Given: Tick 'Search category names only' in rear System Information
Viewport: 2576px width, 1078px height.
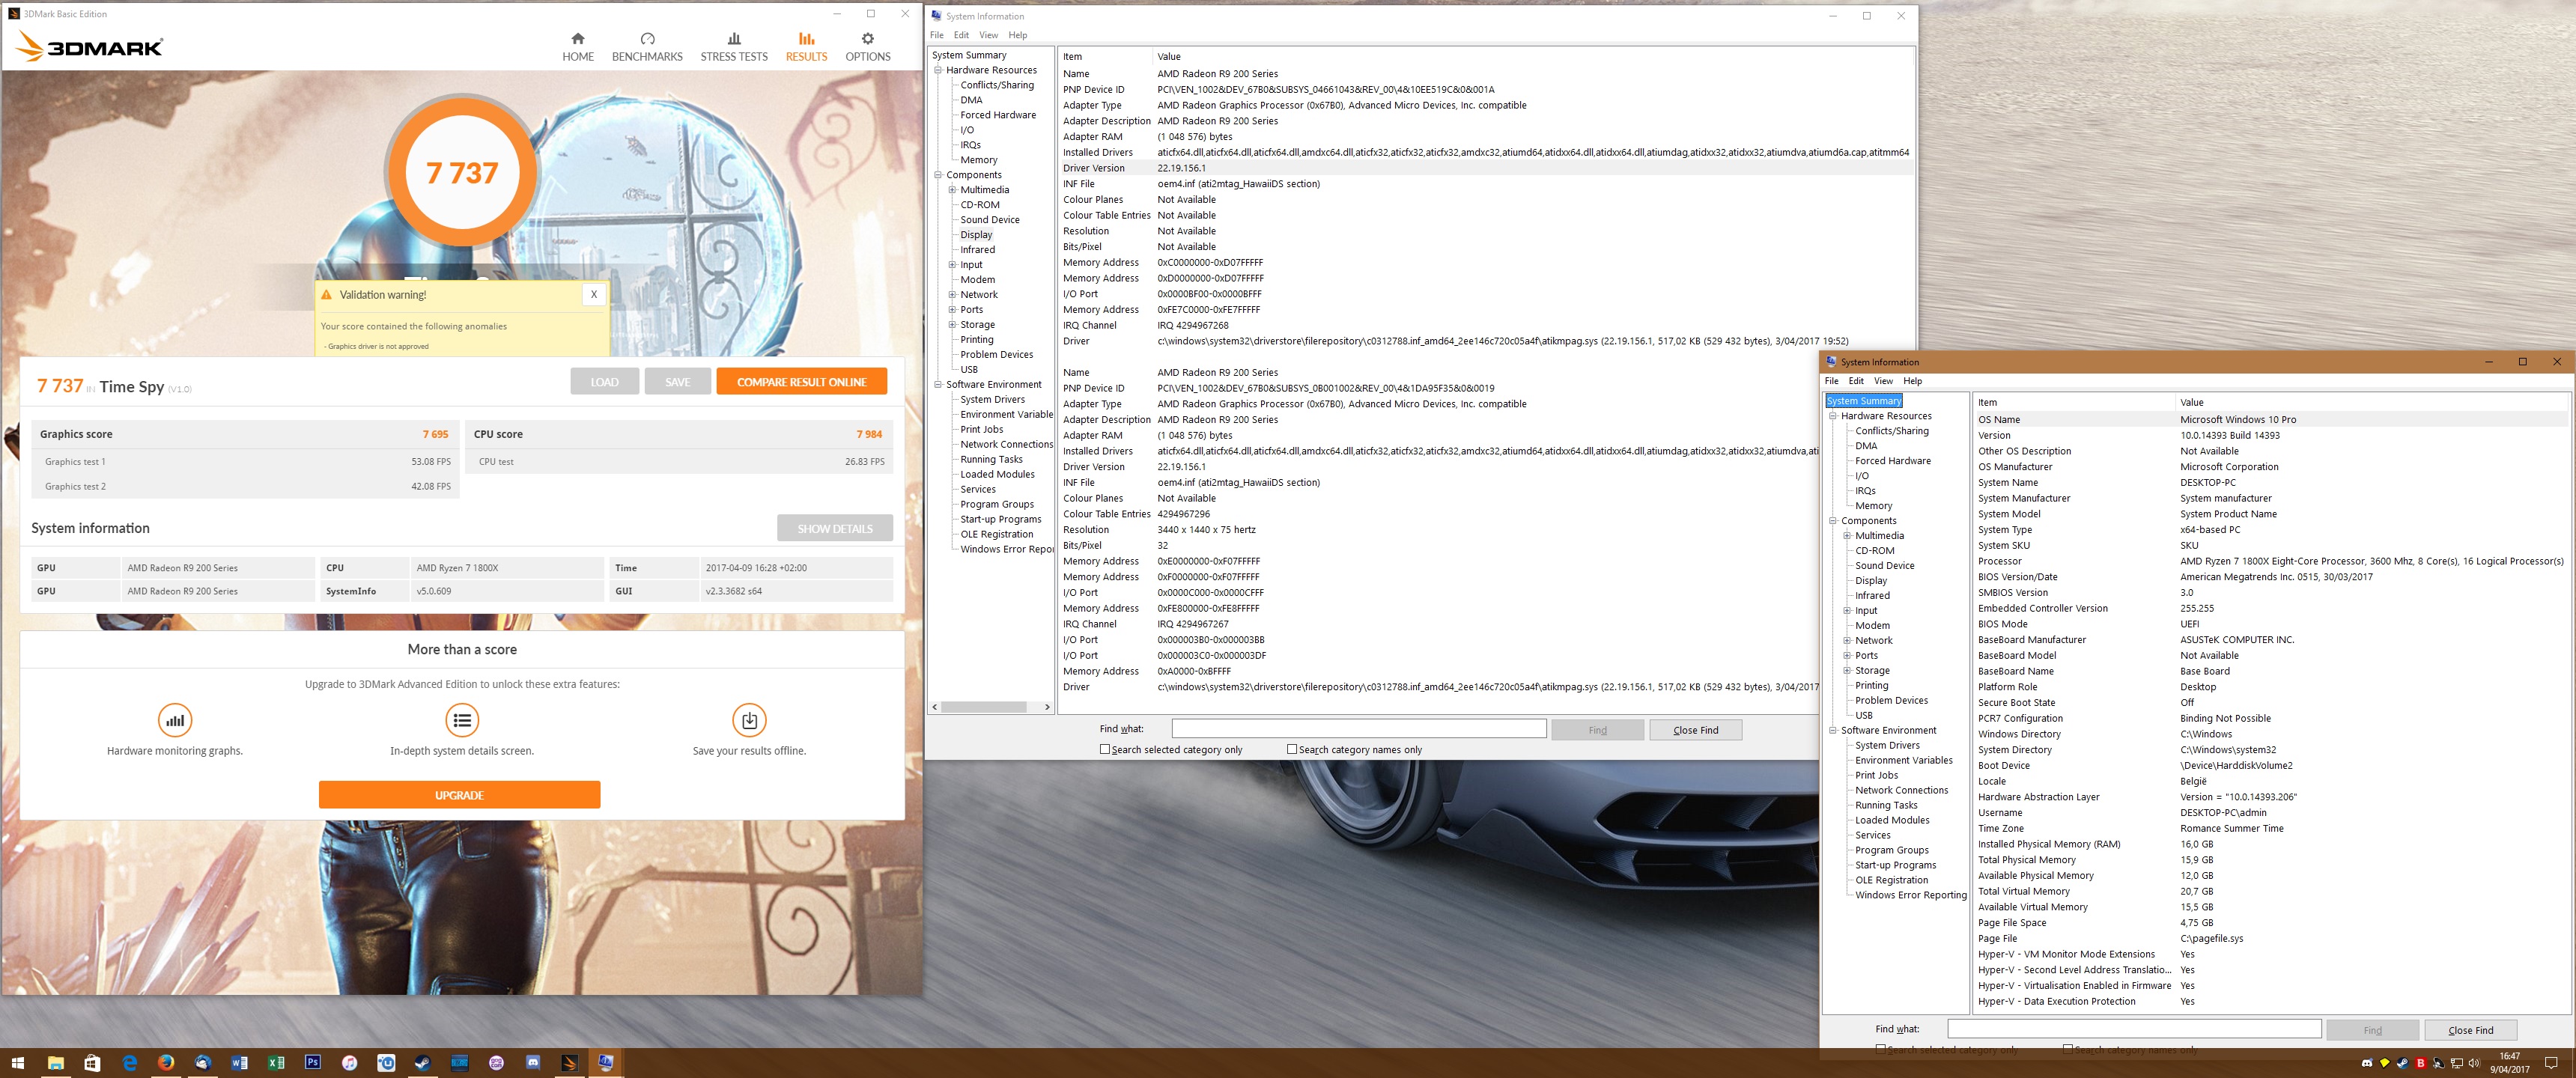Looking at the screenshot, I should tap(1292, 749).
